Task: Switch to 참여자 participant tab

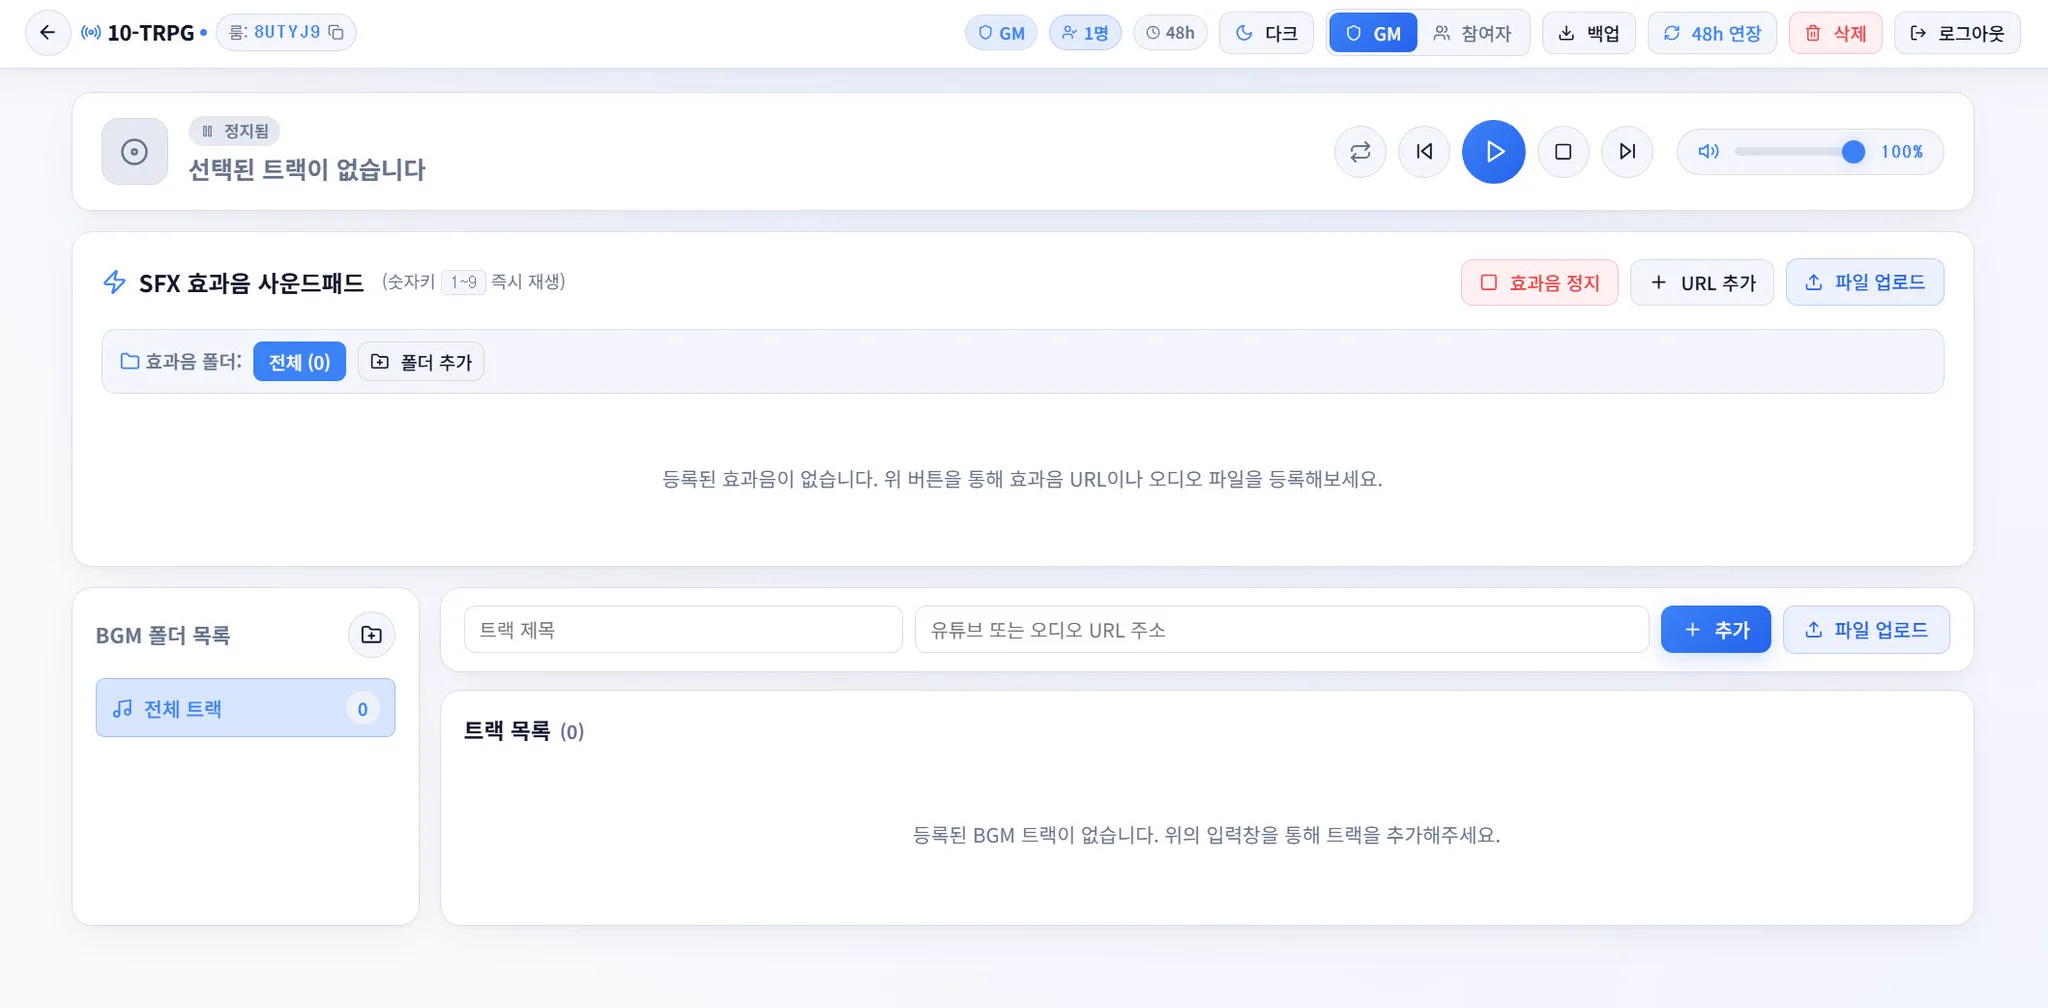Action: coord(1472,33)
